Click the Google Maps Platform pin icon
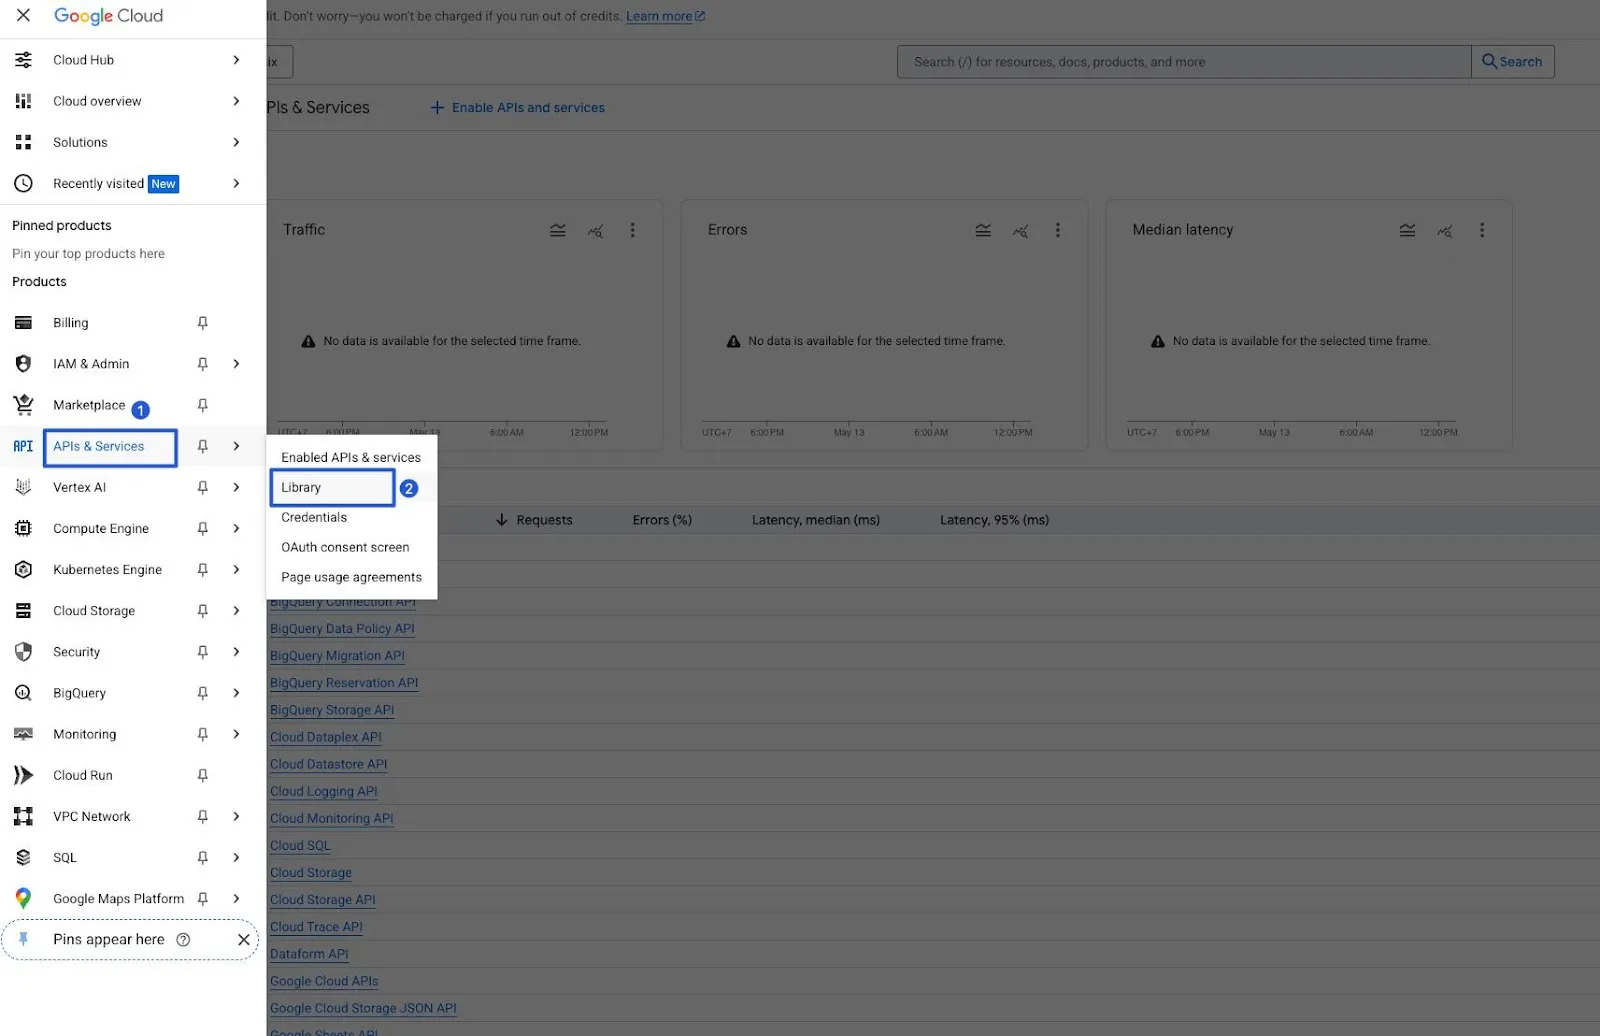The height and width of the screenshot is (1036, 1600). click(x=23, y=898)
